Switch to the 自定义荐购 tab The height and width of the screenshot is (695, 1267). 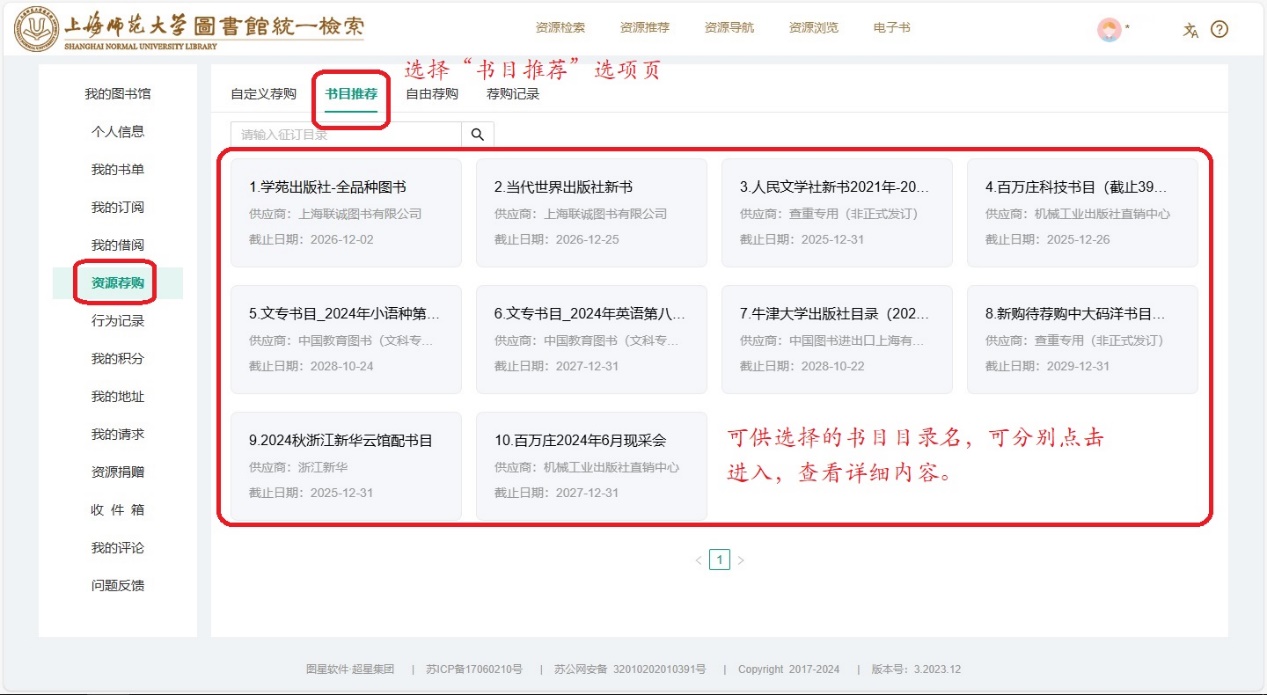tap(263, 95)
